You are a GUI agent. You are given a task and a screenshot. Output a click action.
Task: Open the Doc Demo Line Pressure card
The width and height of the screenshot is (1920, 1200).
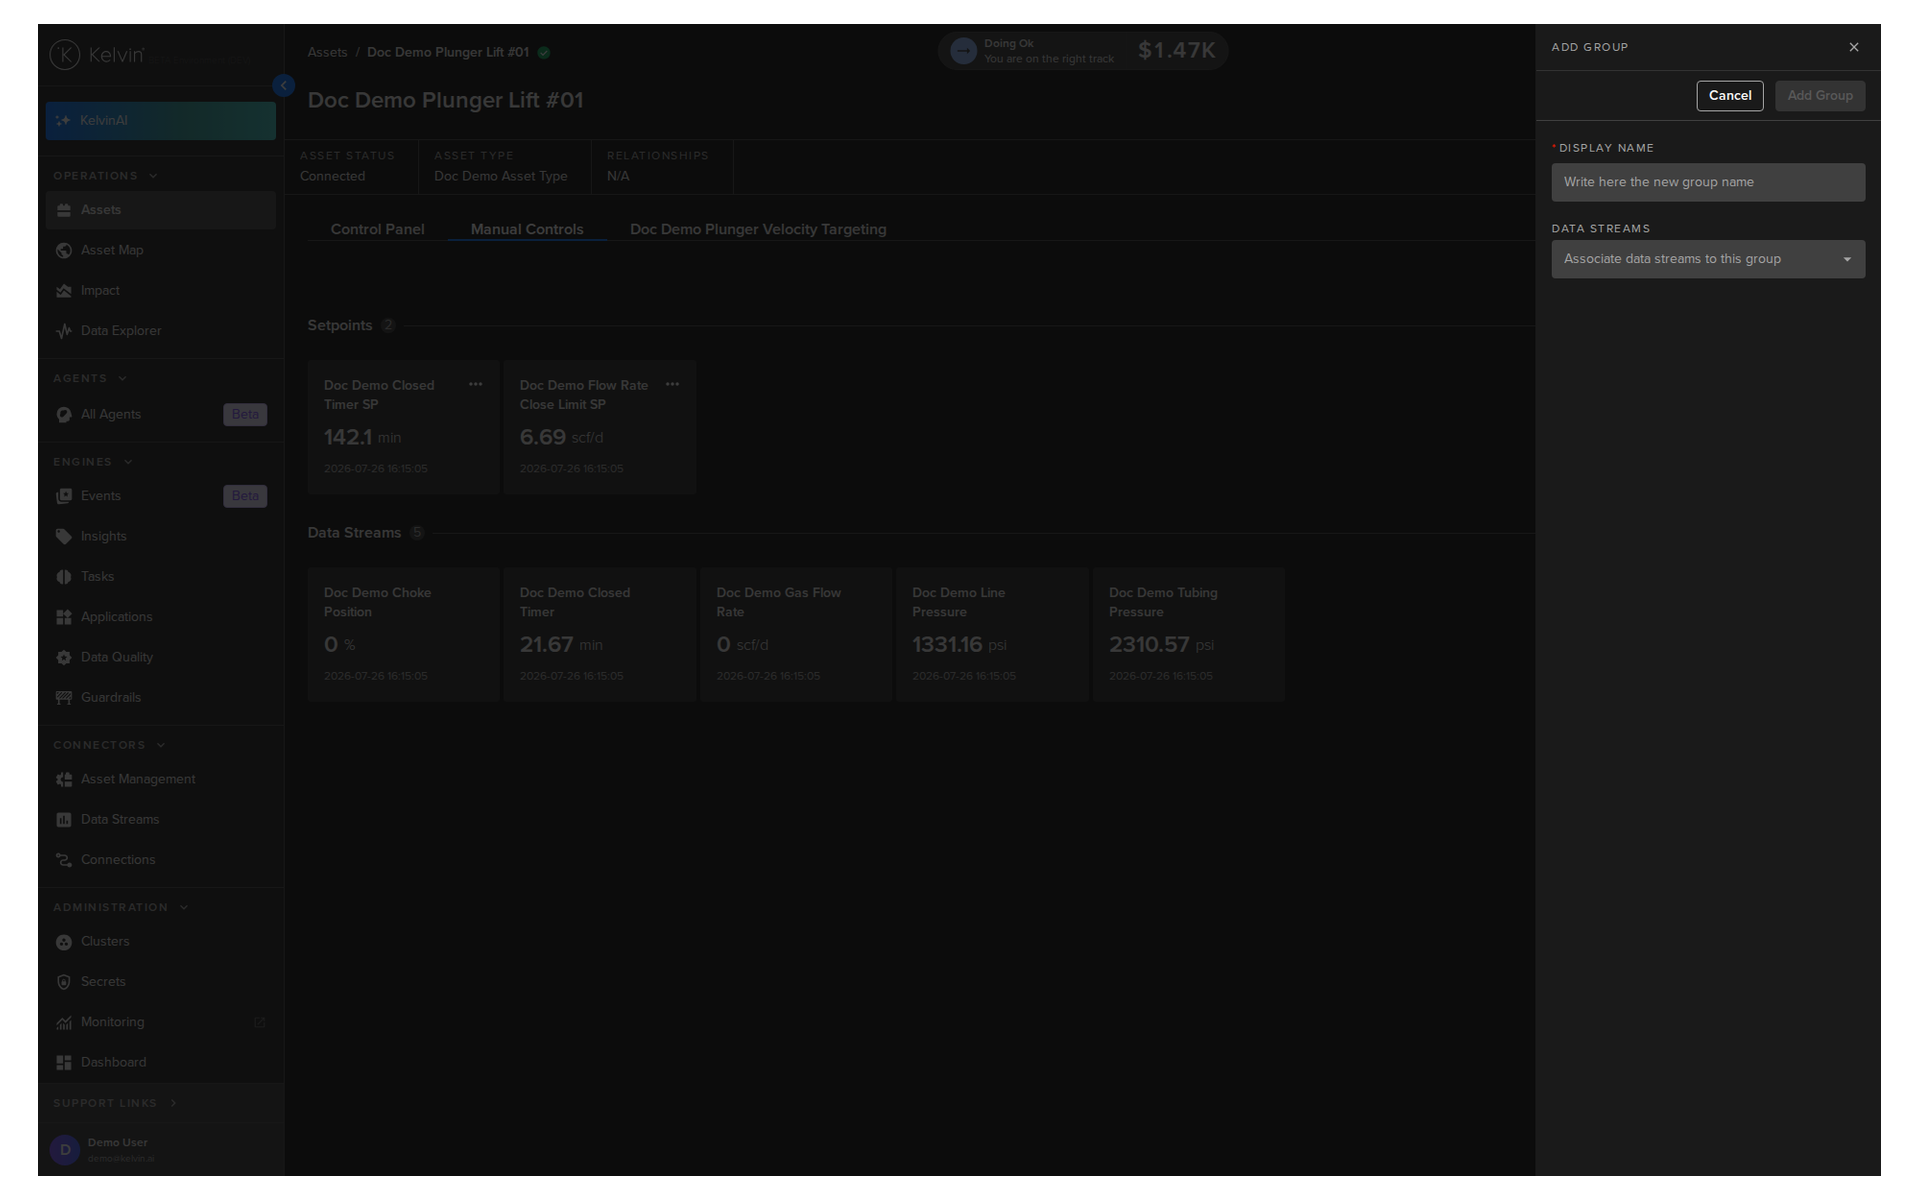tap(992, 635)
